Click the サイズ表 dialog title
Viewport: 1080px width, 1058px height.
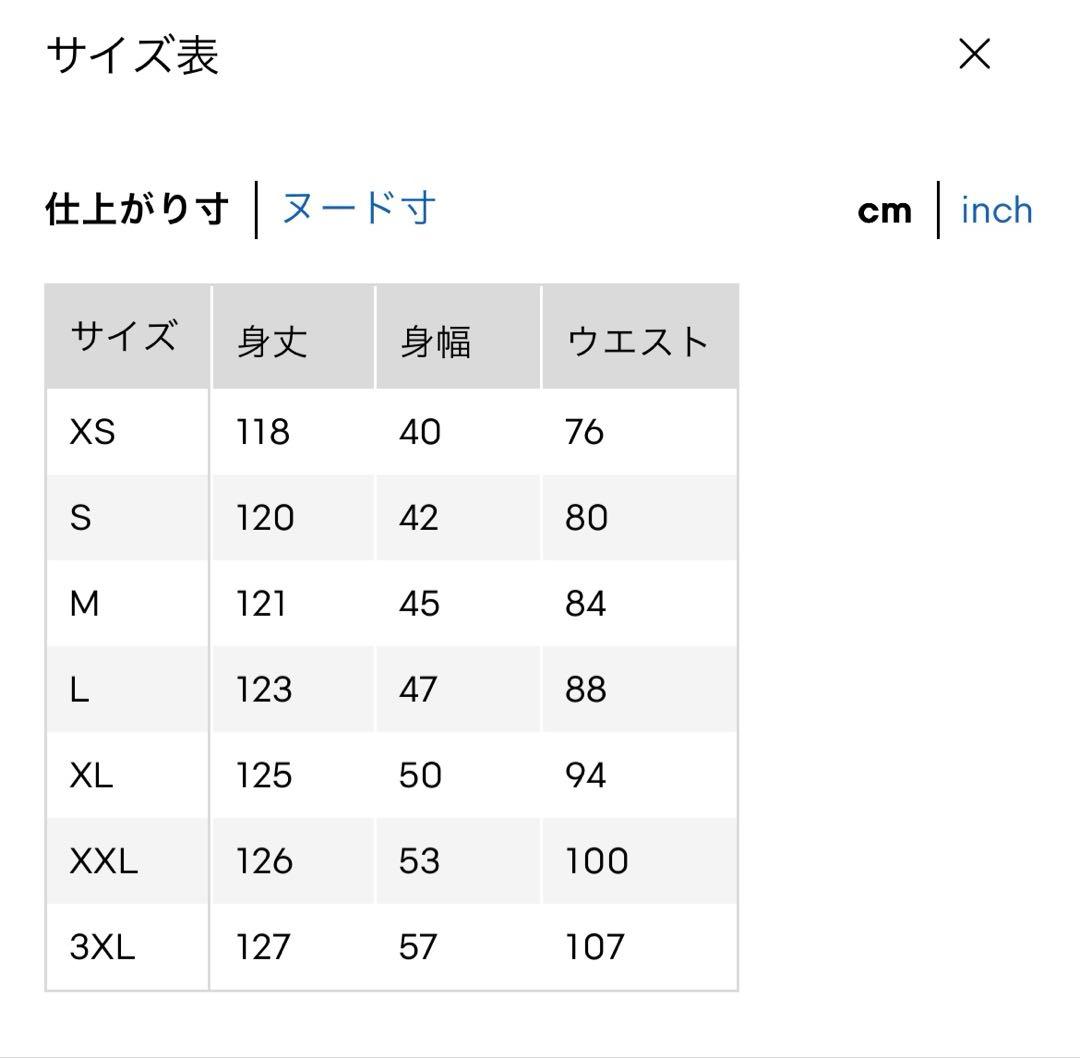click(x=132, y=55)
